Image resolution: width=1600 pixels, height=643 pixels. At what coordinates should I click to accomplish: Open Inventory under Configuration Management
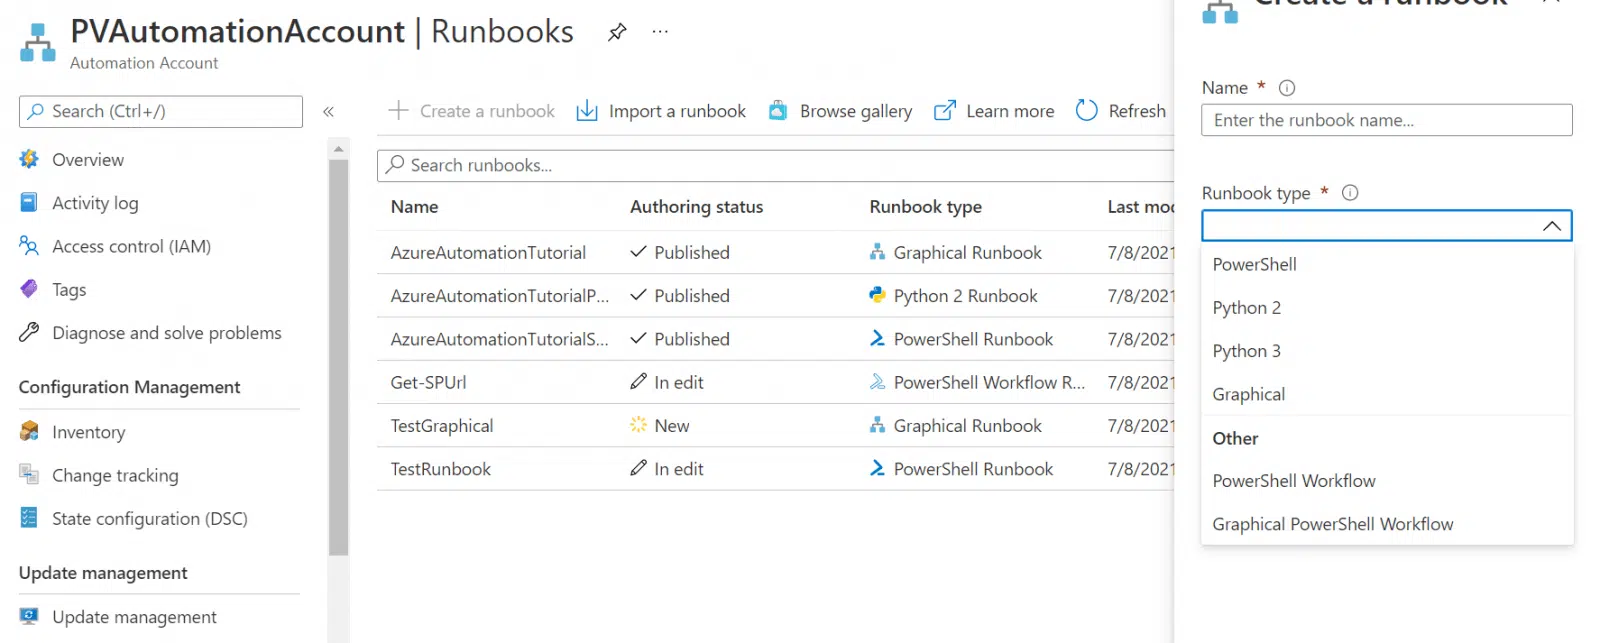[x=88, y=432]
